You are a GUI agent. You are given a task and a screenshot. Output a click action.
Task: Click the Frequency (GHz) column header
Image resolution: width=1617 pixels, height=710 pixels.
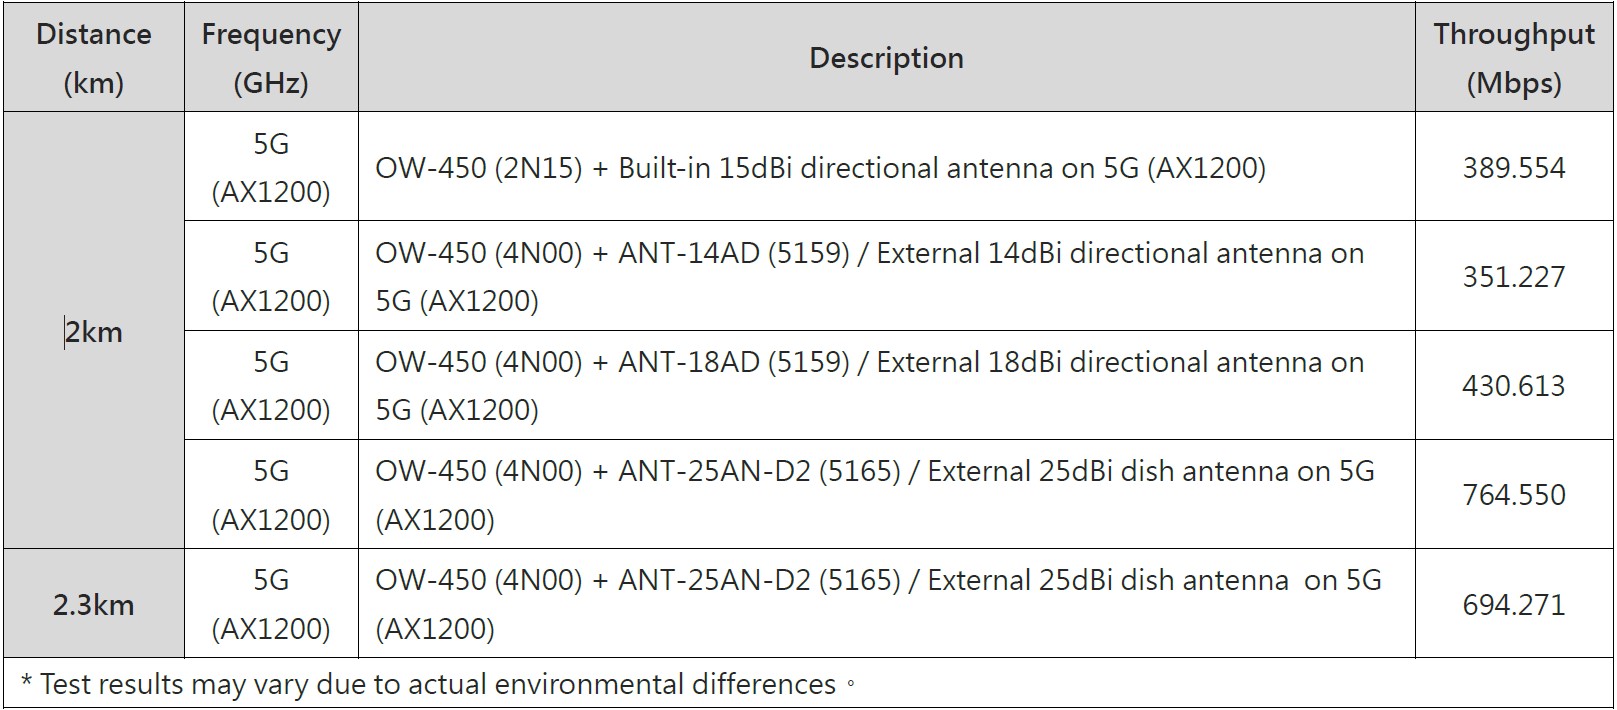[x=271, y=58]
